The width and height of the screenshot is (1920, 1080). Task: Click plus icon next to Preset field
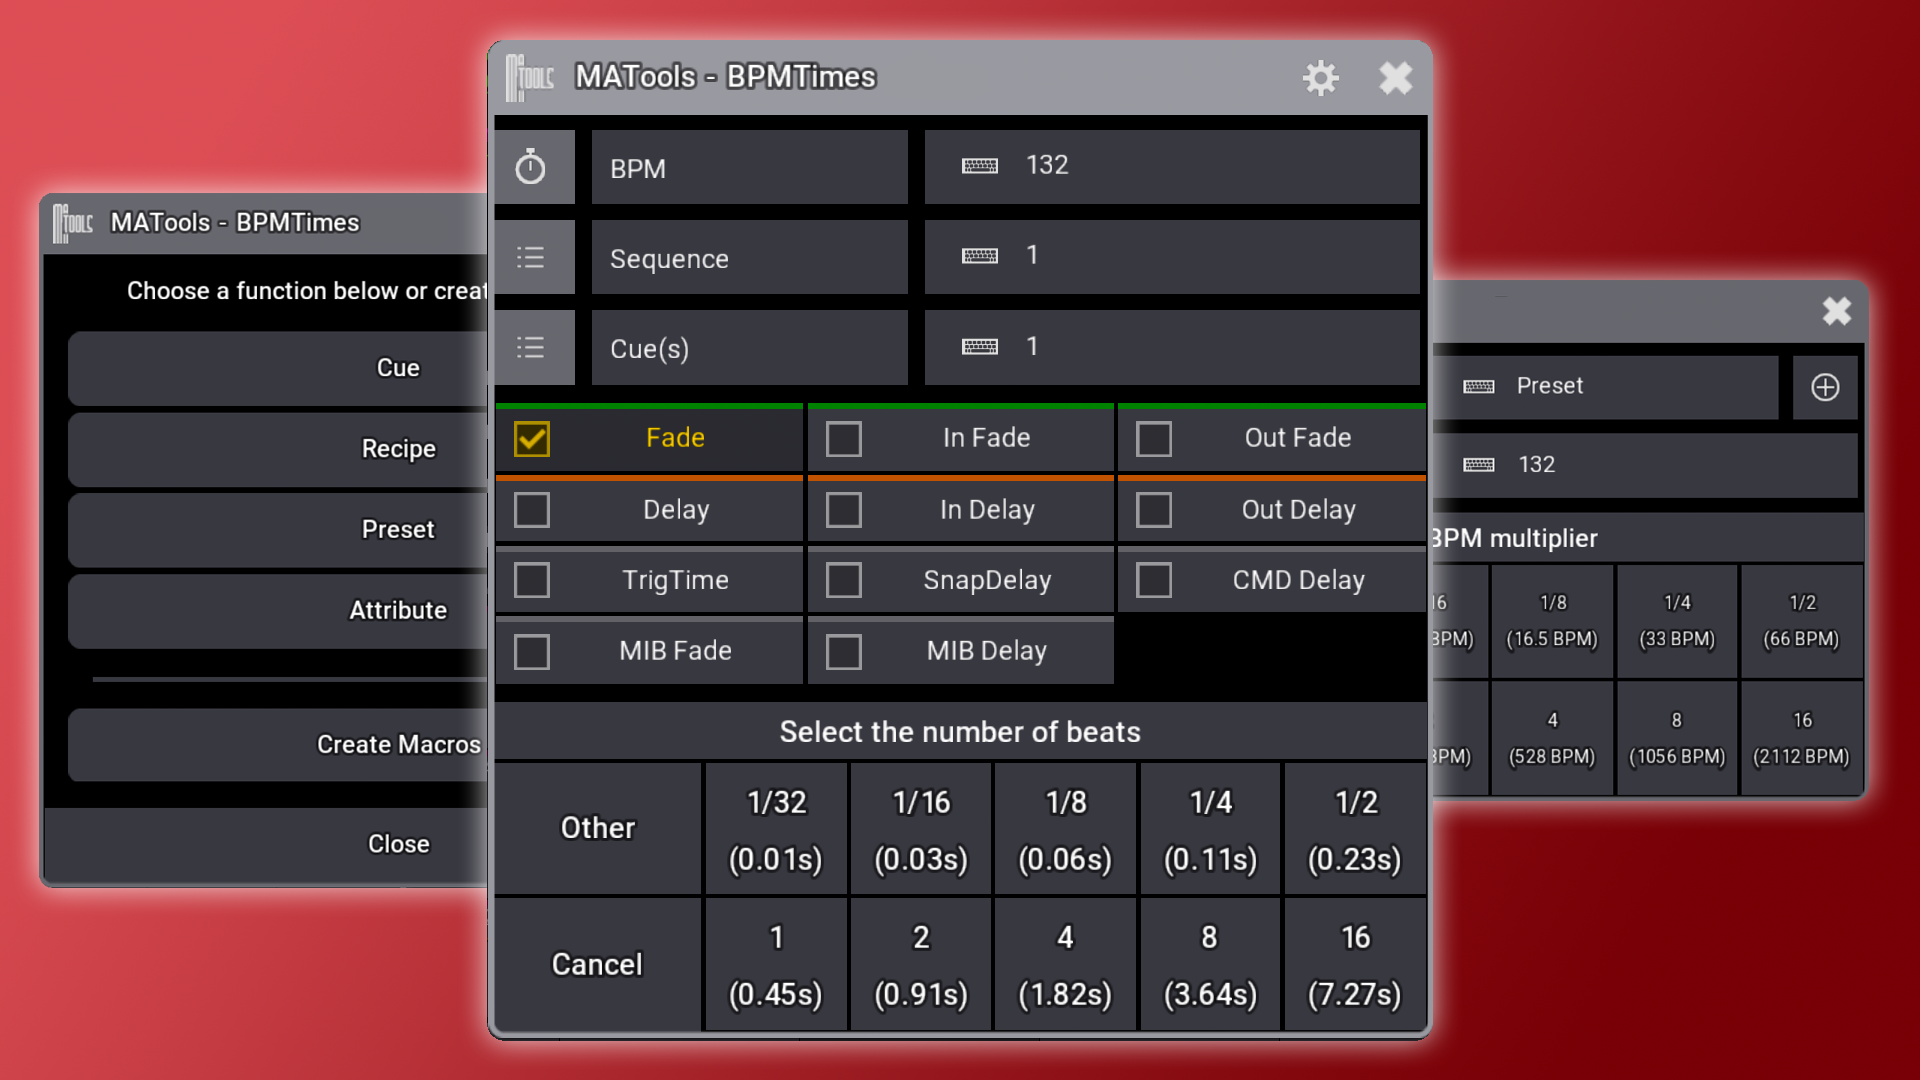[x=1825, y=387]
